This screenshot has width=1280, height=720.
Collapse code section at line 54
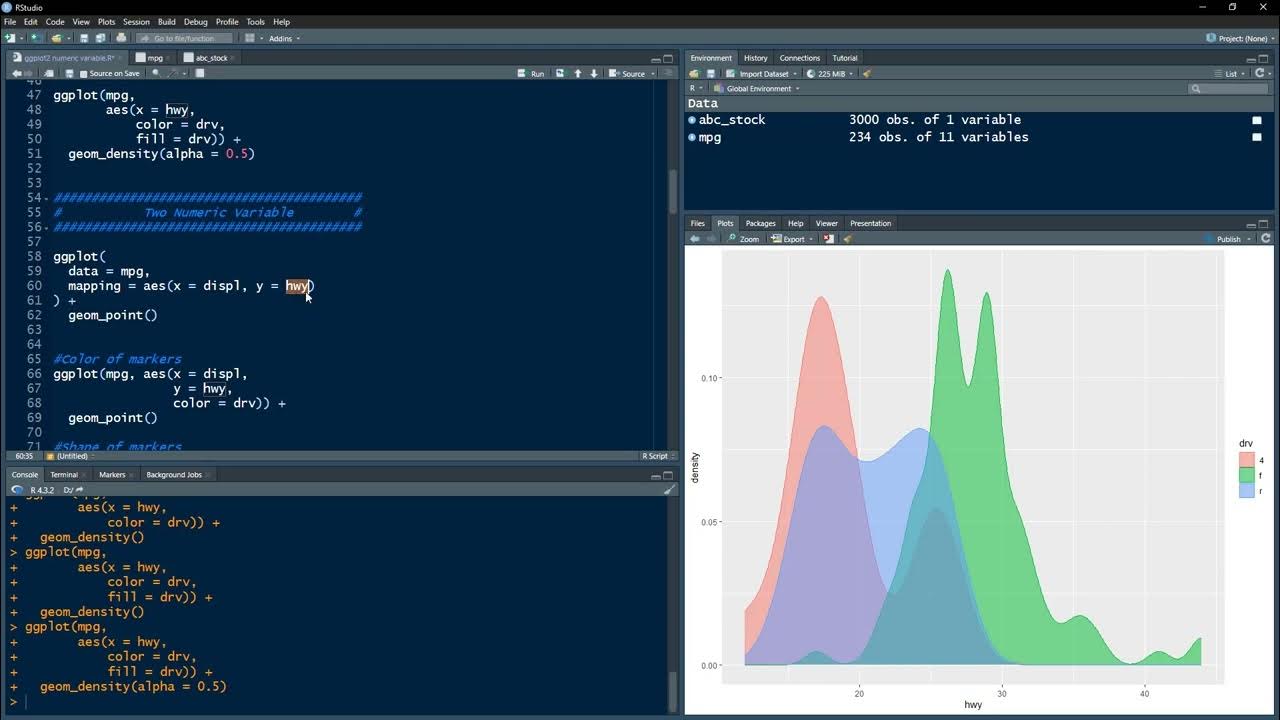click(x=46, y=198)
